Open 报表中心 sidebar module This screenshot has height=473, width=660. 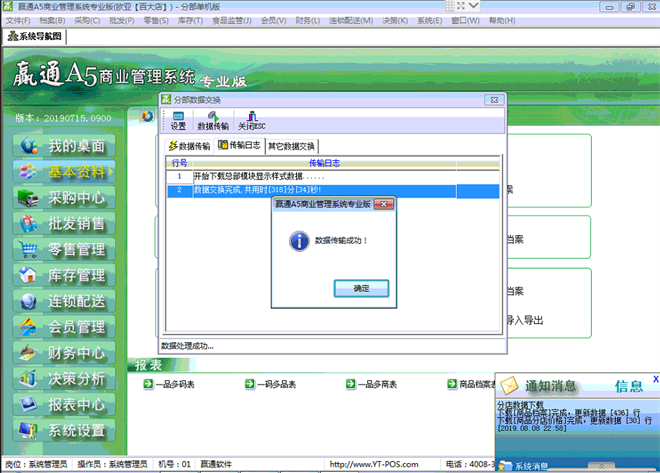64,405
